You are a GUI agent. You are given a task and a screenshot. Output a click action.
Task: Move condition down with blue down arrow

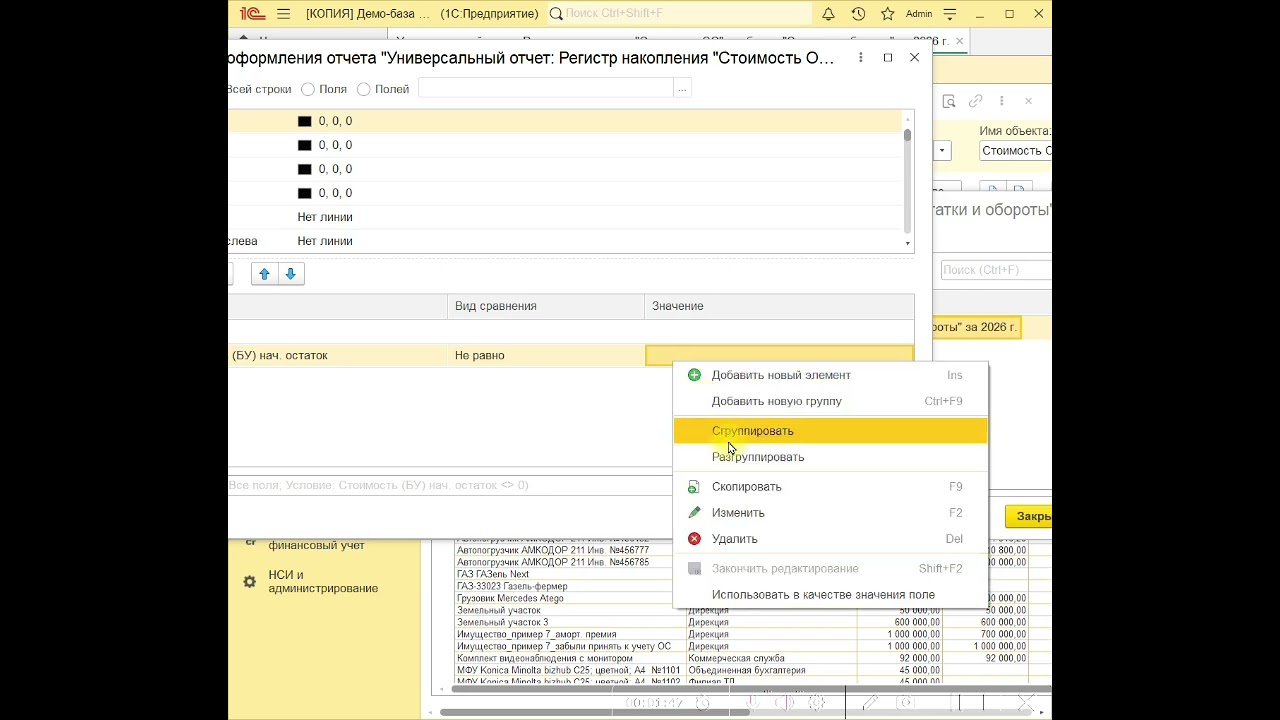point(291,274)
